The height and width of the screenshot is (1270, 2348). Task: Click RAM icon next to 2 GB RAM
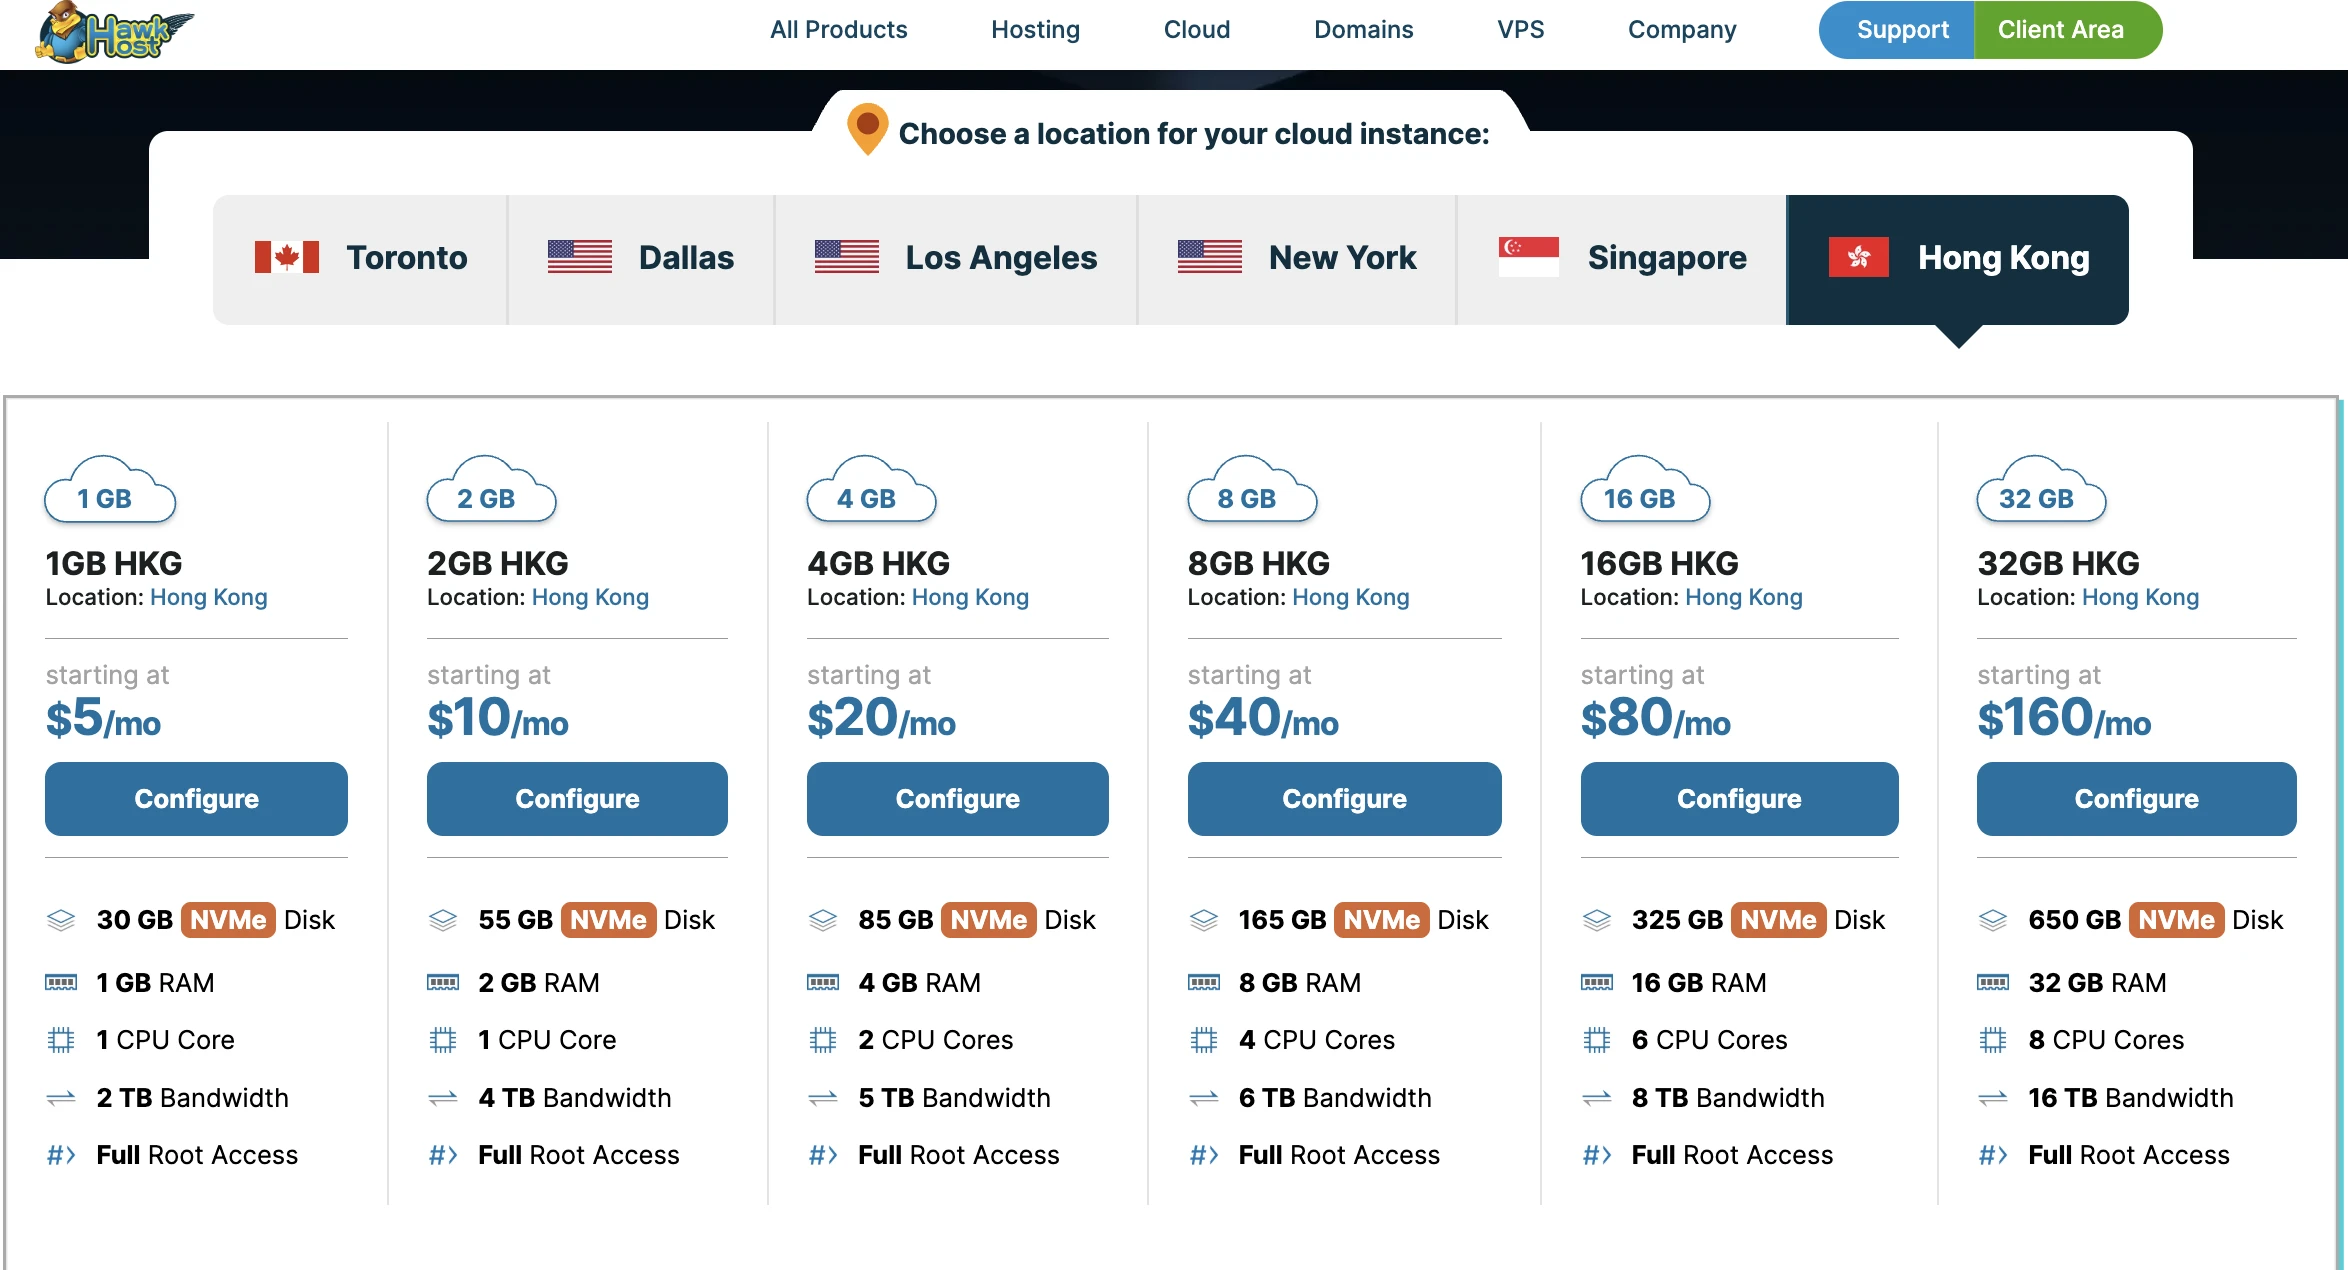point(443,983)
